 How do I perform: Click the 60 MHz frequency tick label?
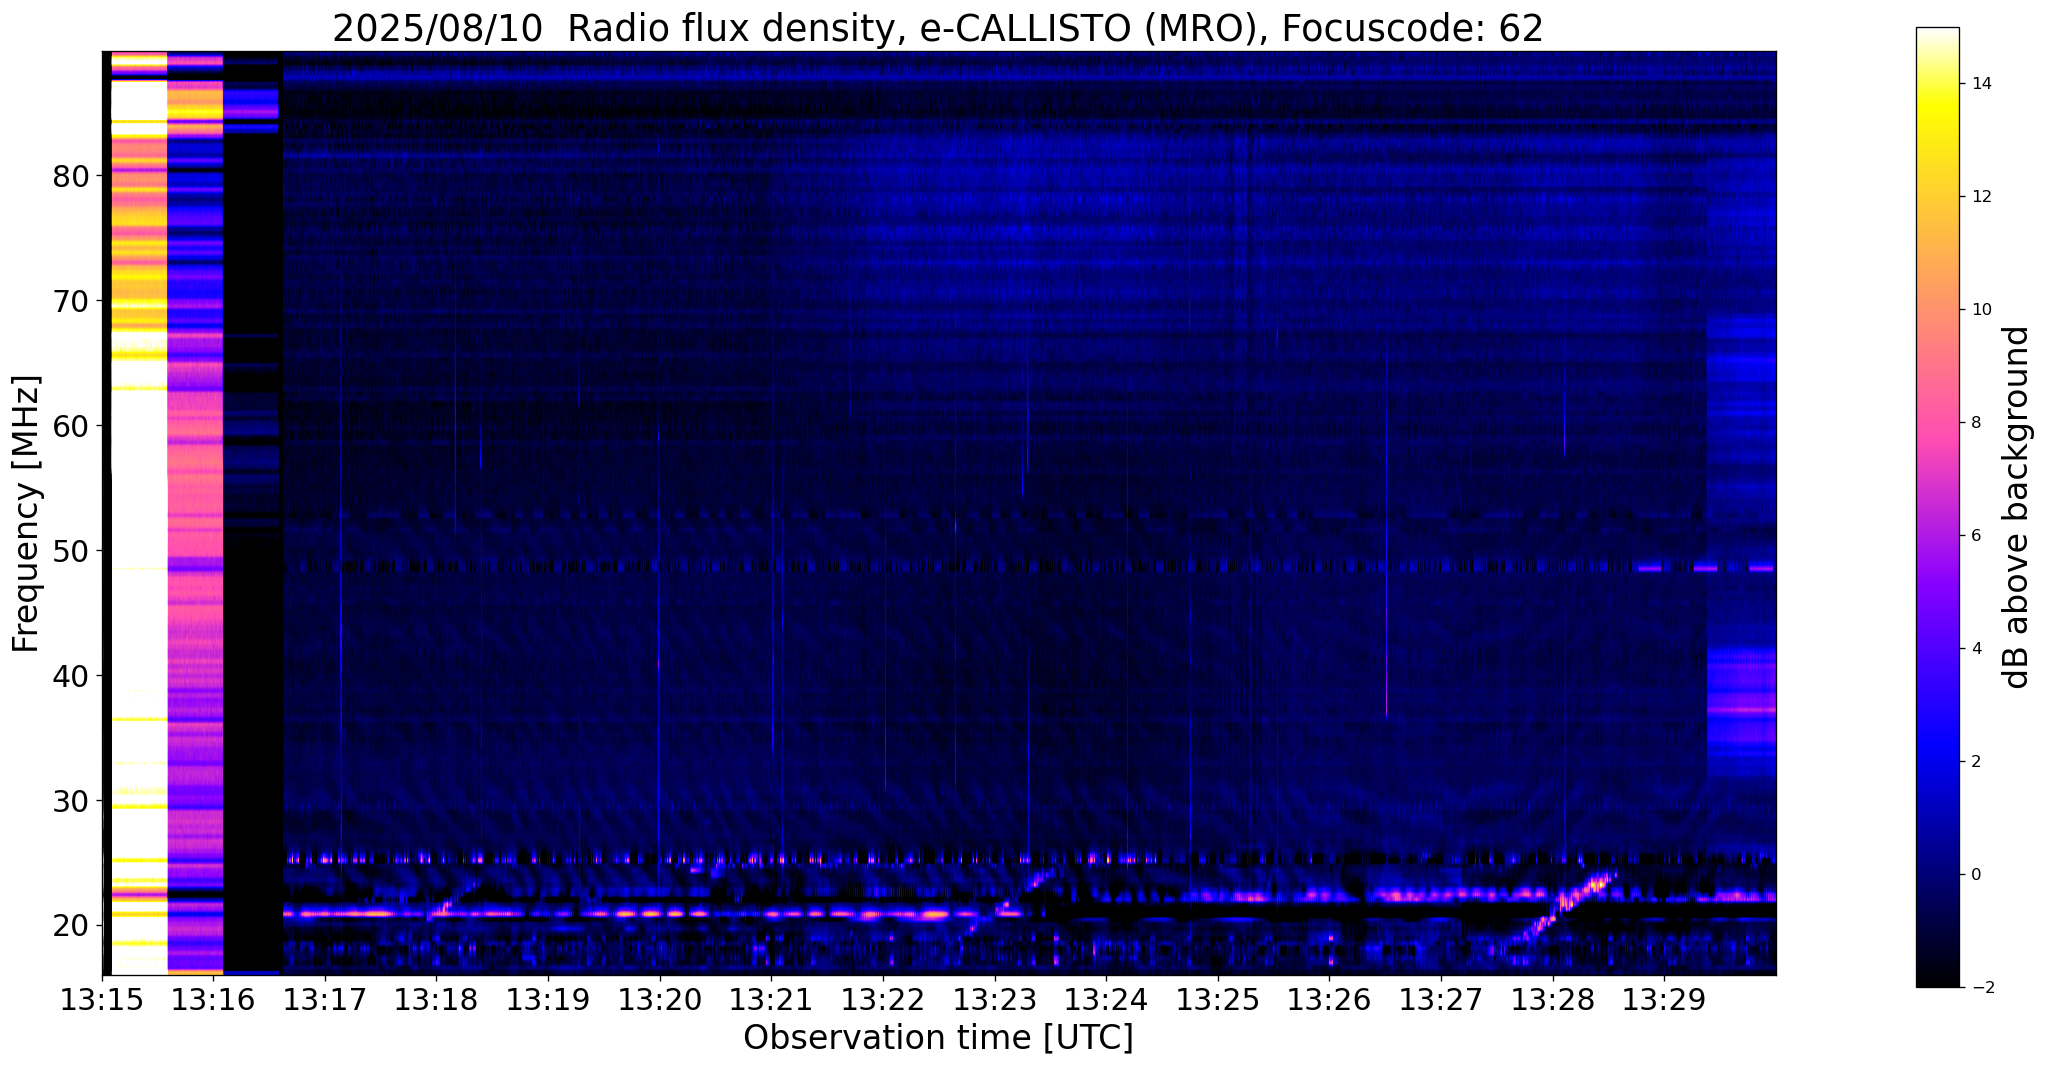point(70,427)
